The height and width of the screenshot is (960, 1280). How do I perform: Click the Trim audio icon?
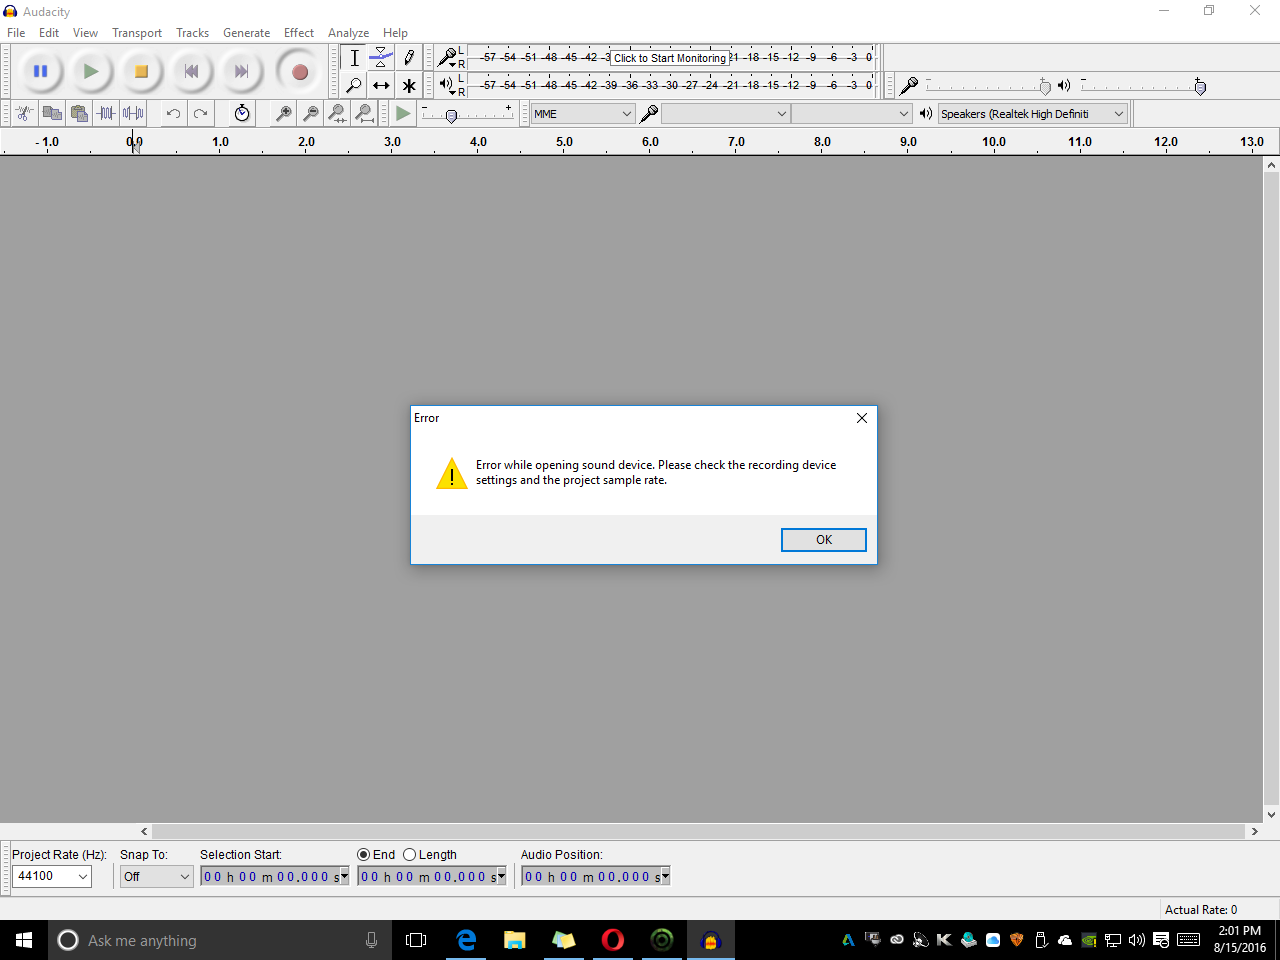coord(106,113)
